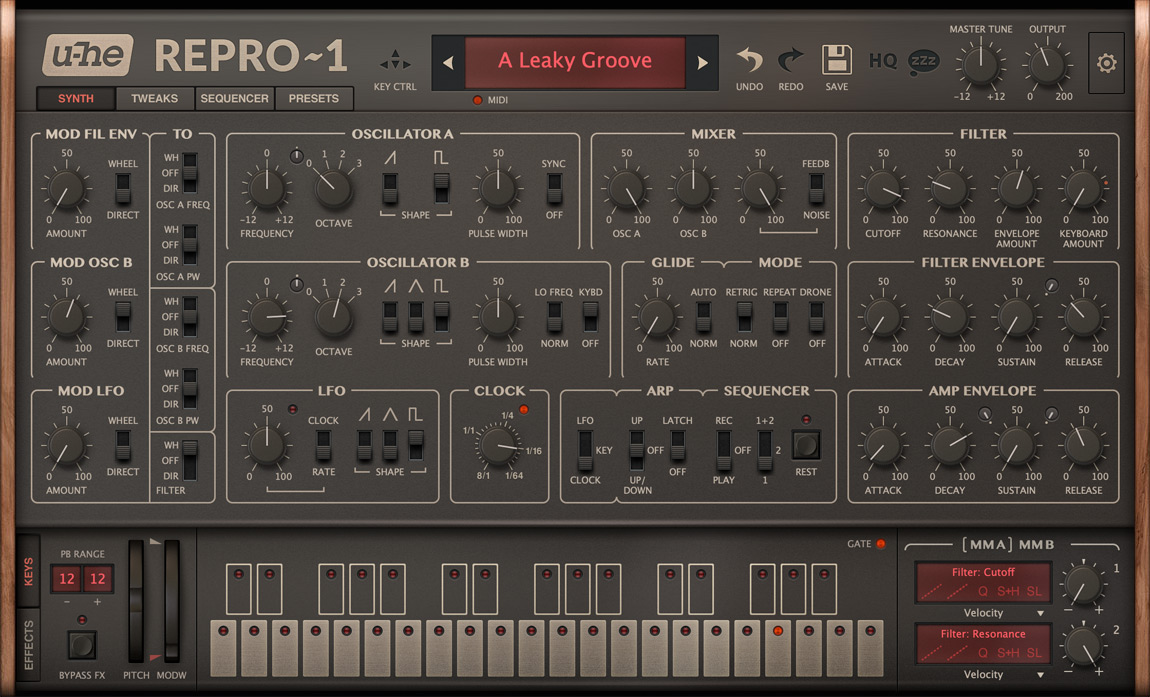Save the current preset
1150x697 pixels.
837,60
